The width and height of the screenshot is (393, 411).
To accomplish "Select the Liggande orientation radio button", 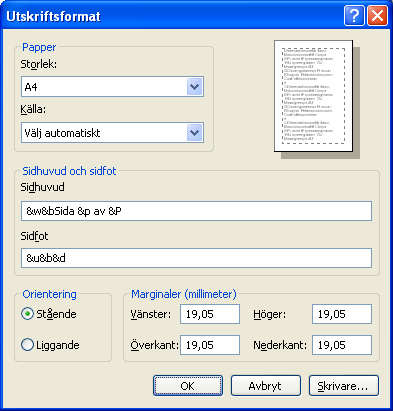I will (x=27, y=345).
